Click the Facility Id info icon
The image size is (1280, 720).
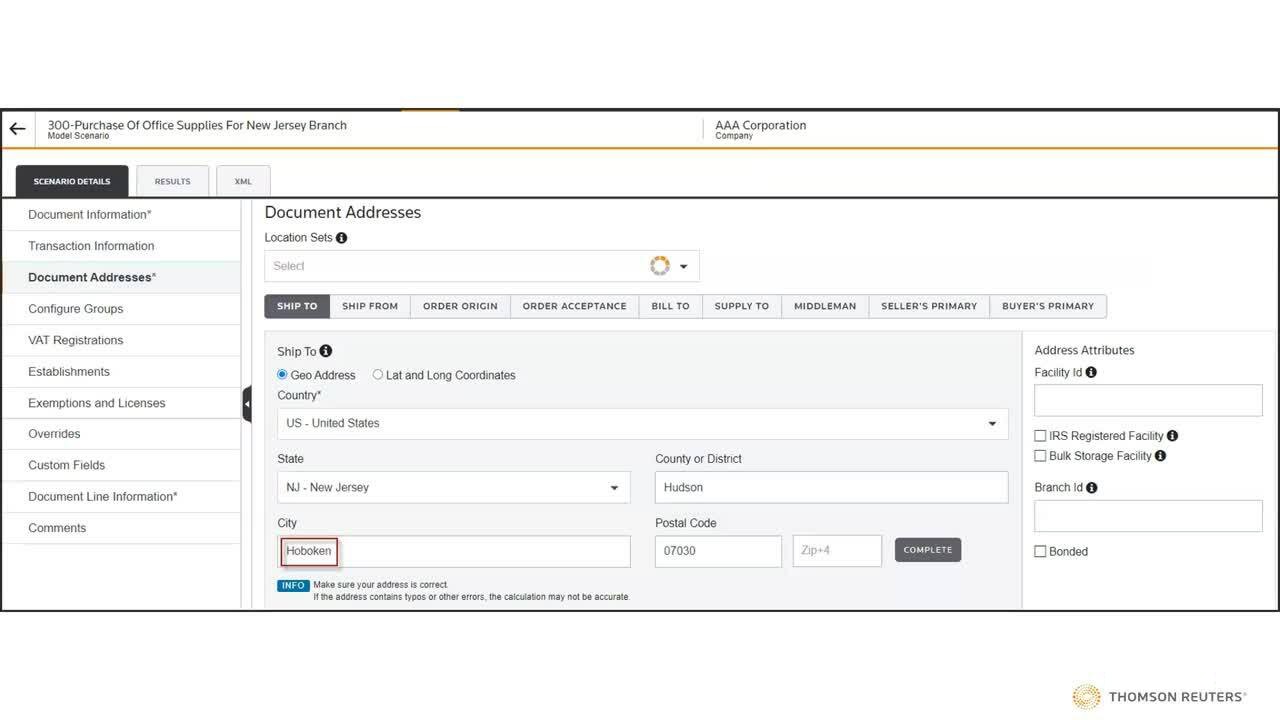click(1091, 372)
